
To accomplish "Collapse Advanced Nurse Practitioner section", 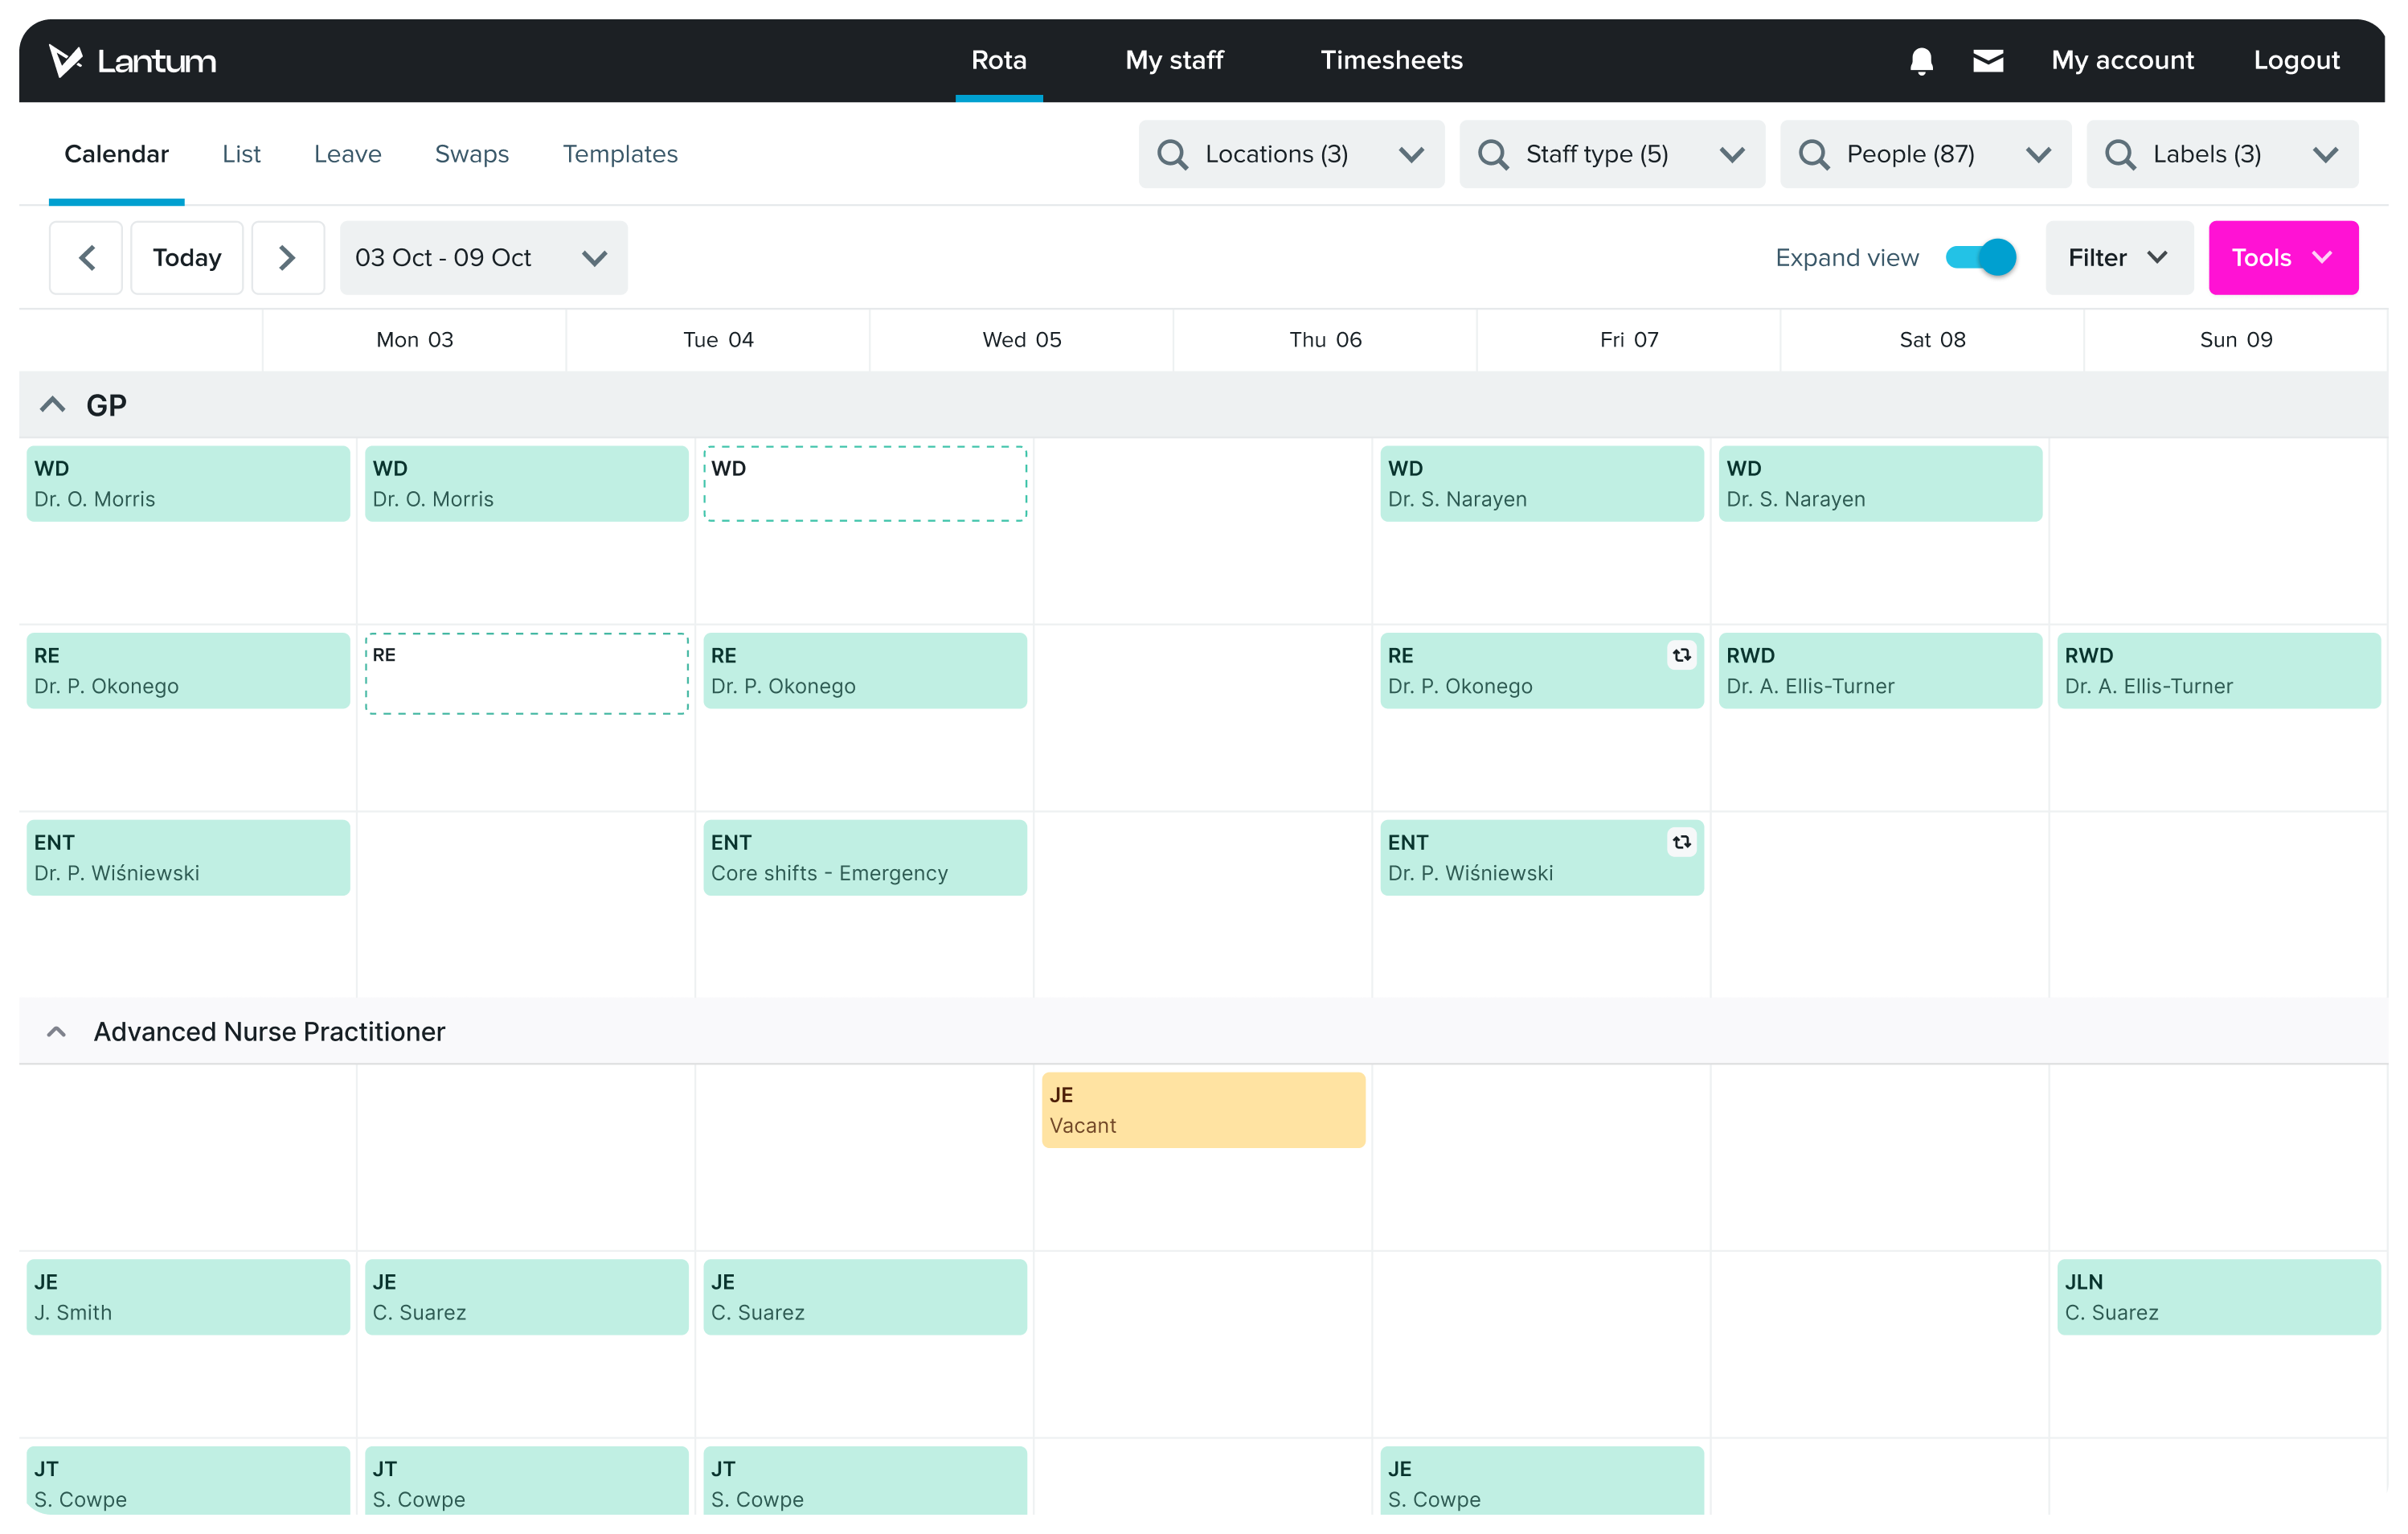I will [57, 1031].
